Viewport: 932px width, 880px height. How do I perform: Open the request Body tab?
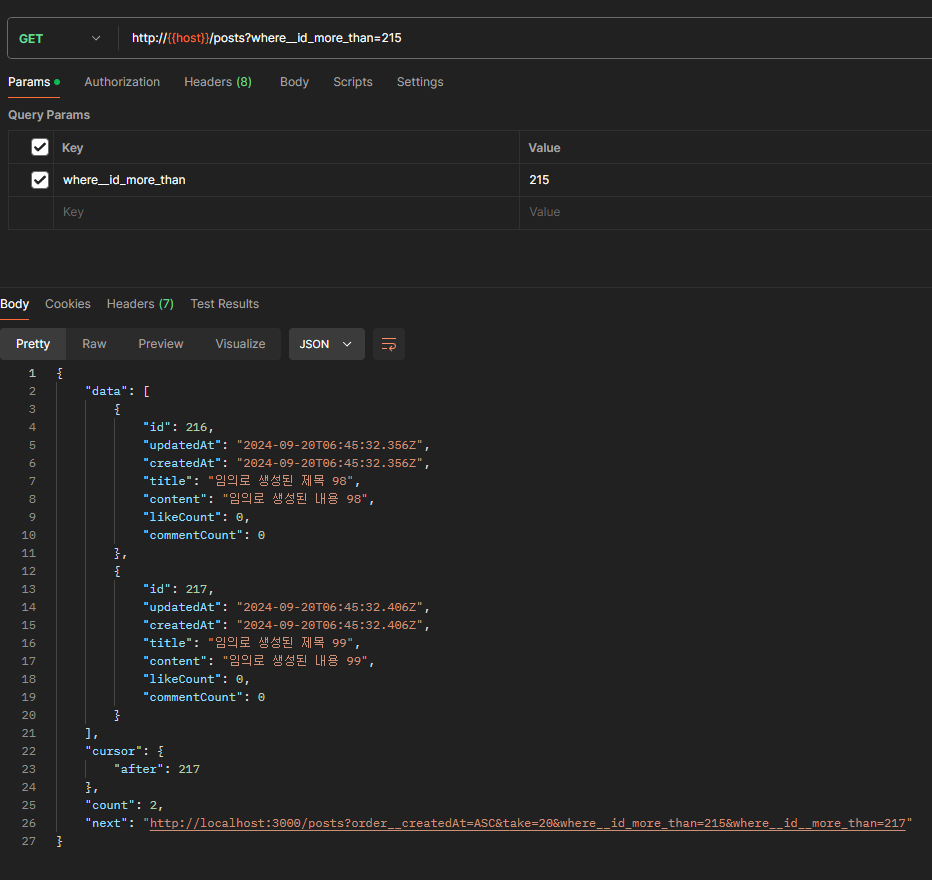point(294,82)
